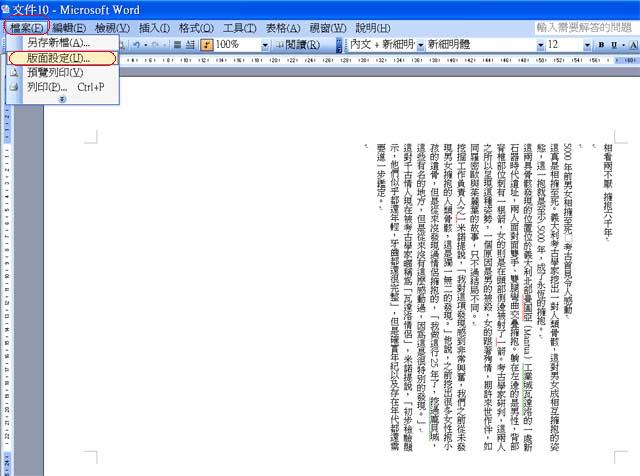Click the printer icon in the menu

pos(14,87)
